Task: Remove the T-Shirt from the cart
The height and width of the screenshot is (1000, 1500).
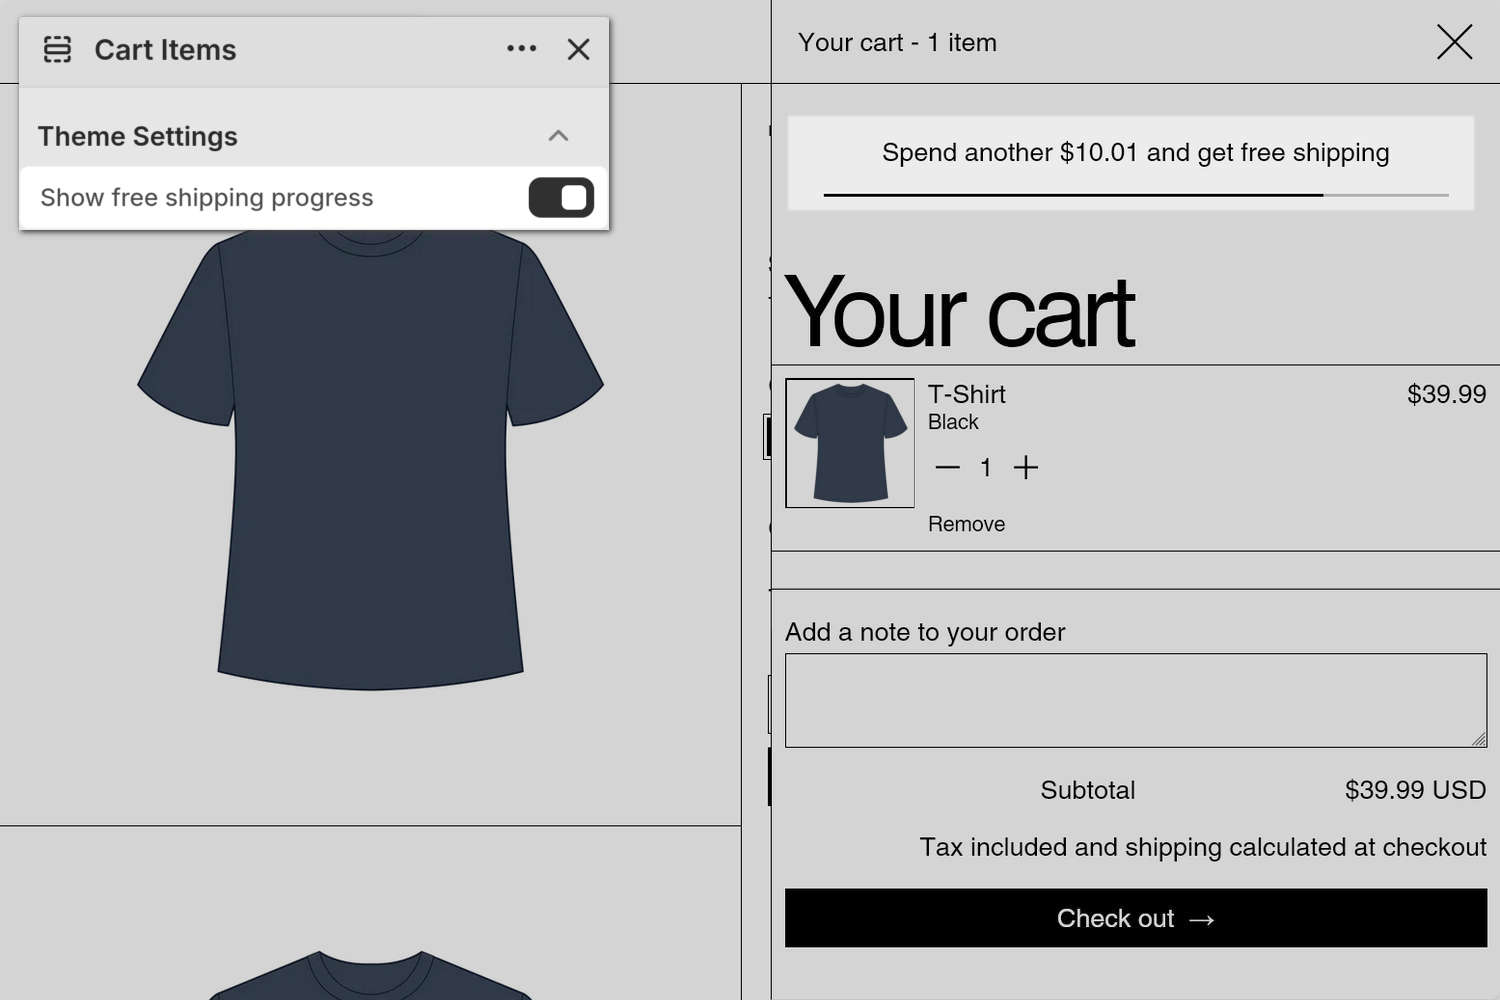Action: tap(966, 524)
